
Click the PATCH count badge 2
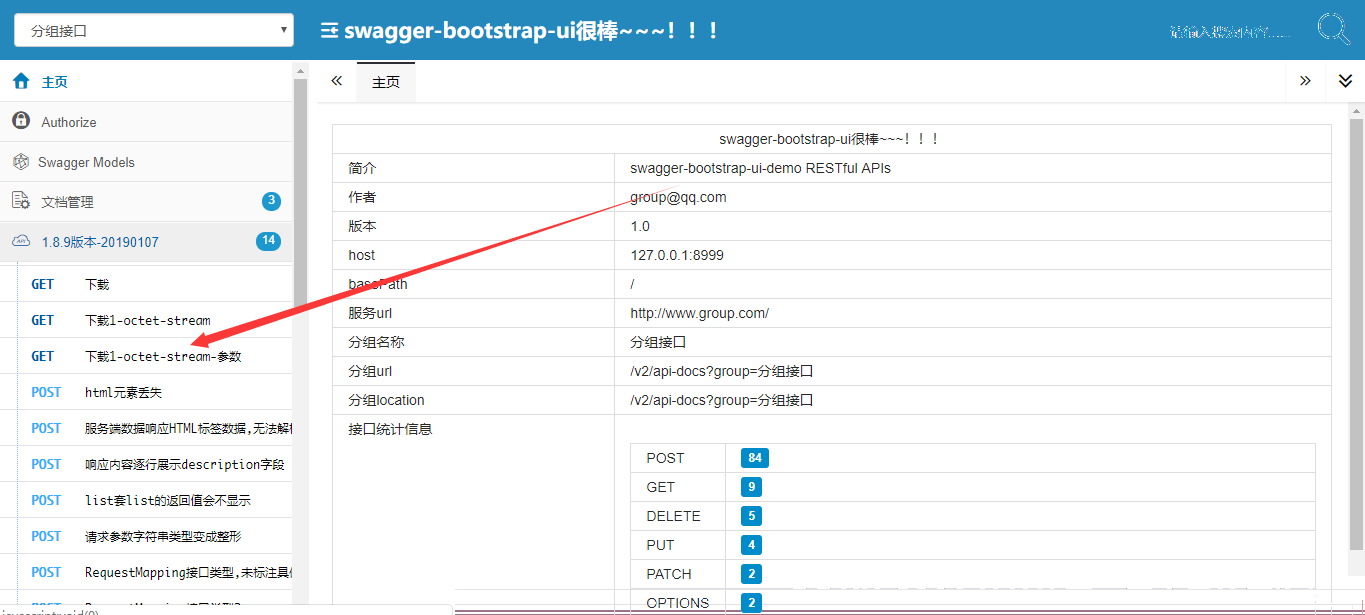point(751,574)
